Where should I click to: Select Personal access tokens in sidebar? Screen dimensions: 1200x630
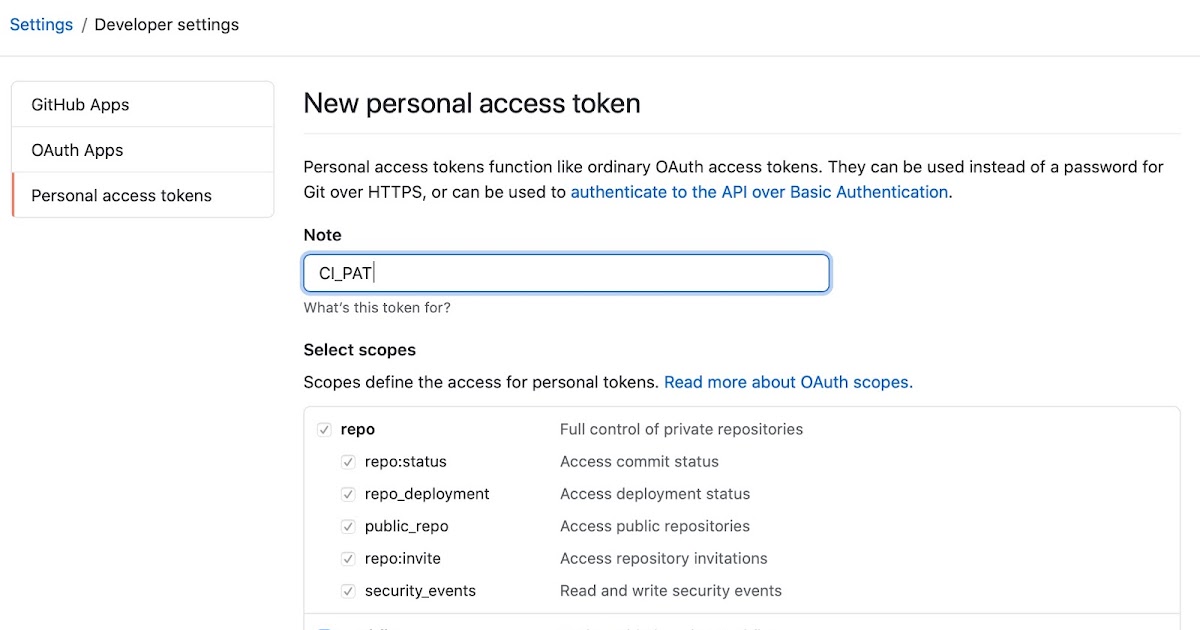pos(122,195)
